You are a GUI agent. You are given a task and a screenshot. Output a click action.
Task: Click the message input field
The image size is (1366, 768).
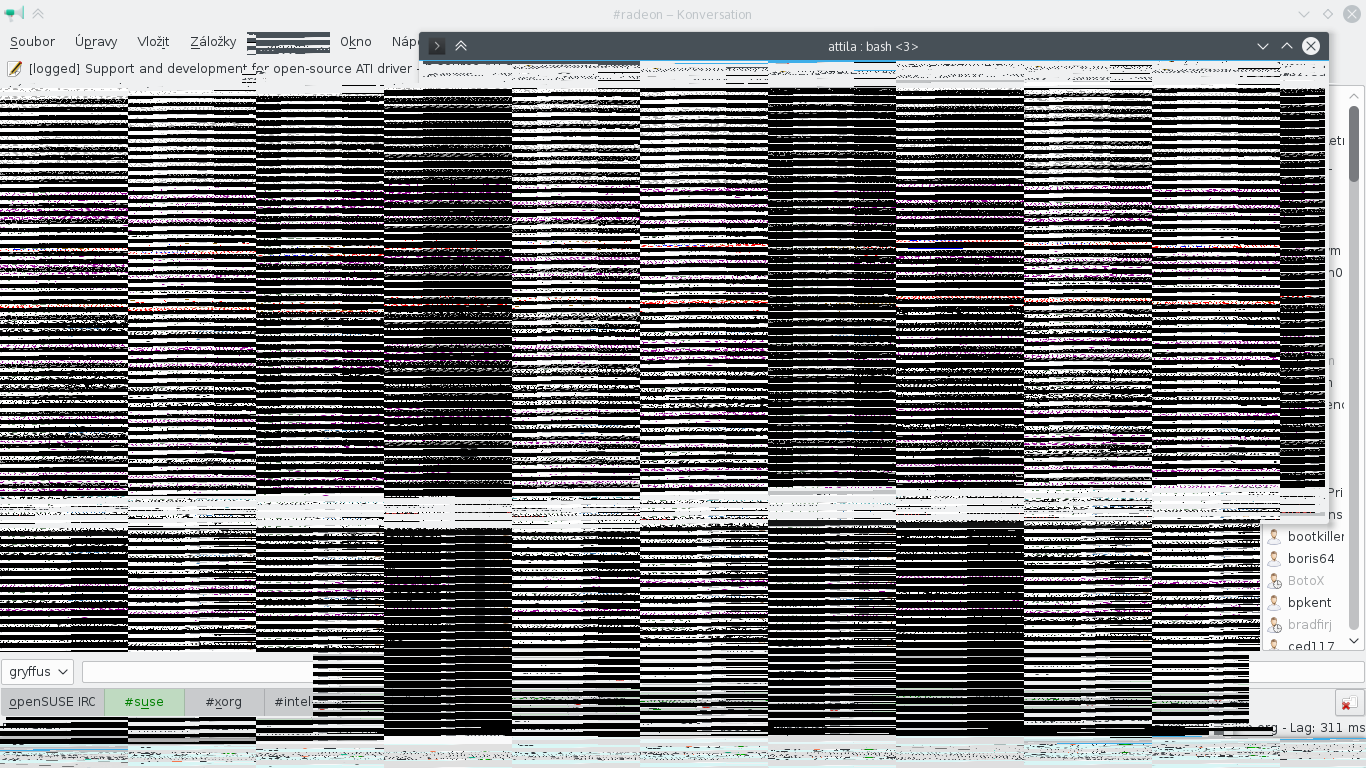point(723,672)
